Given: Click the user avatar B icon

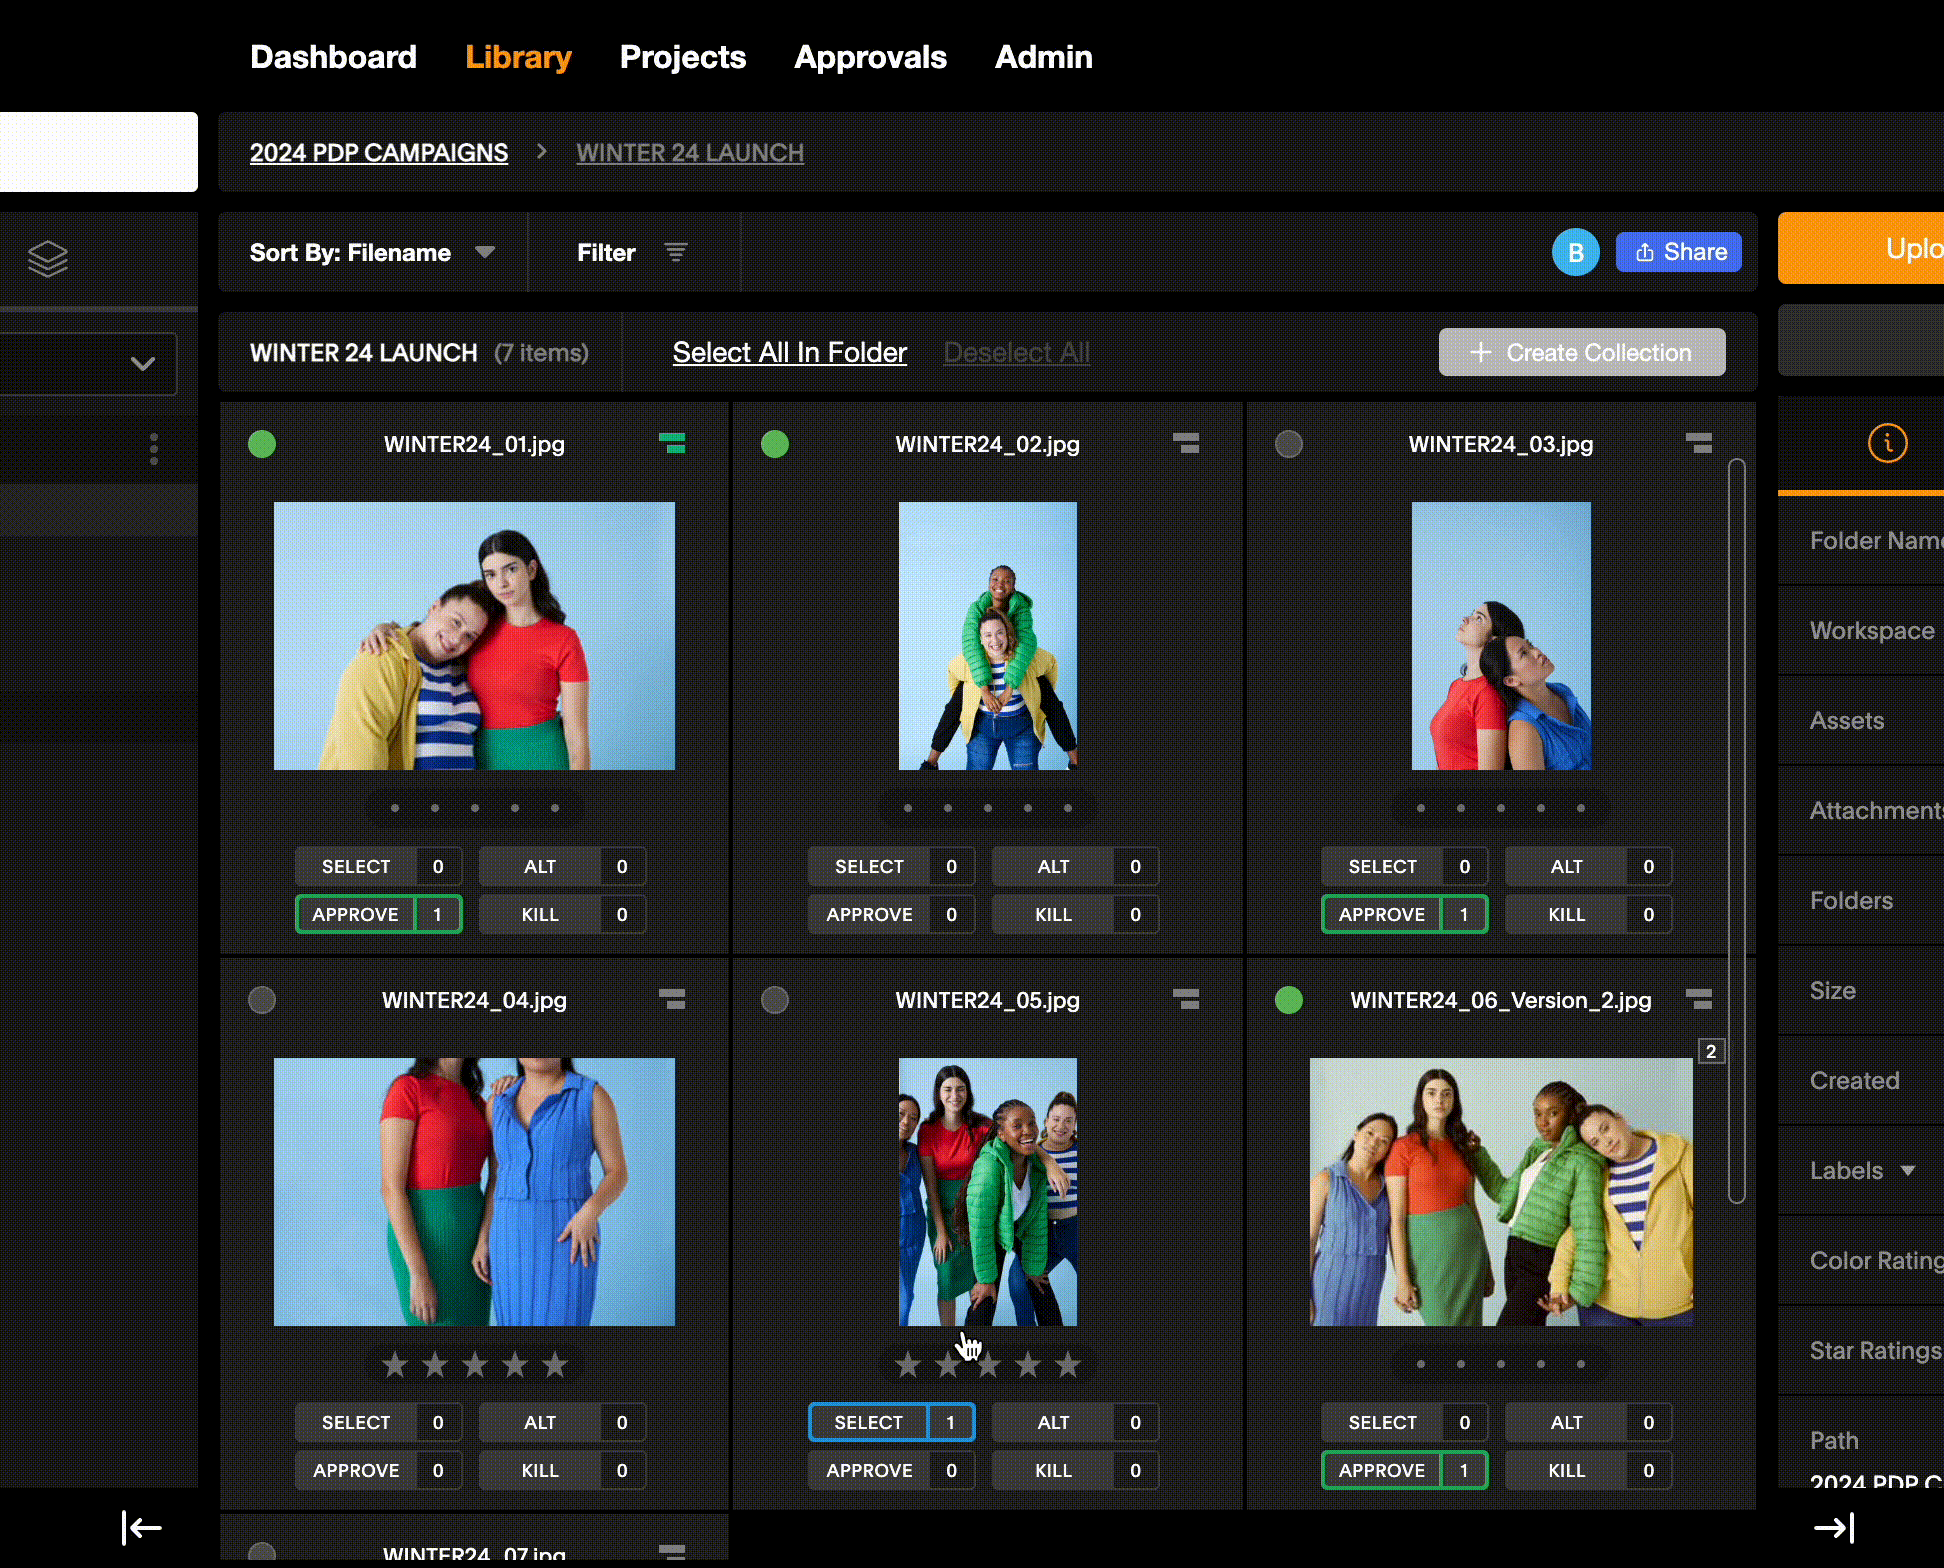Looking at the screenshot, I should pyautogui.click(x=1575, y=252).
